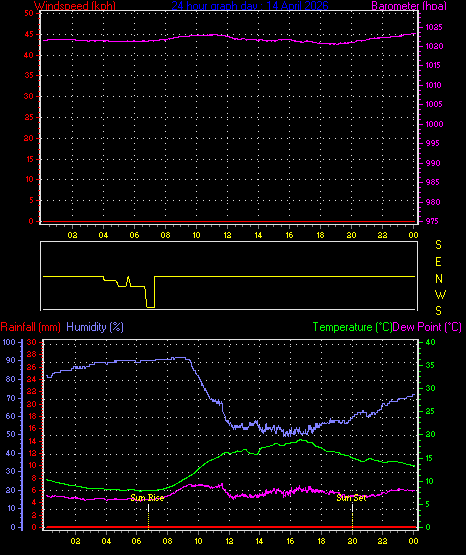Viewport: 466px width, 555px height.
Task: Click the 26 value on rainfall axis
Action: (31, 367)
